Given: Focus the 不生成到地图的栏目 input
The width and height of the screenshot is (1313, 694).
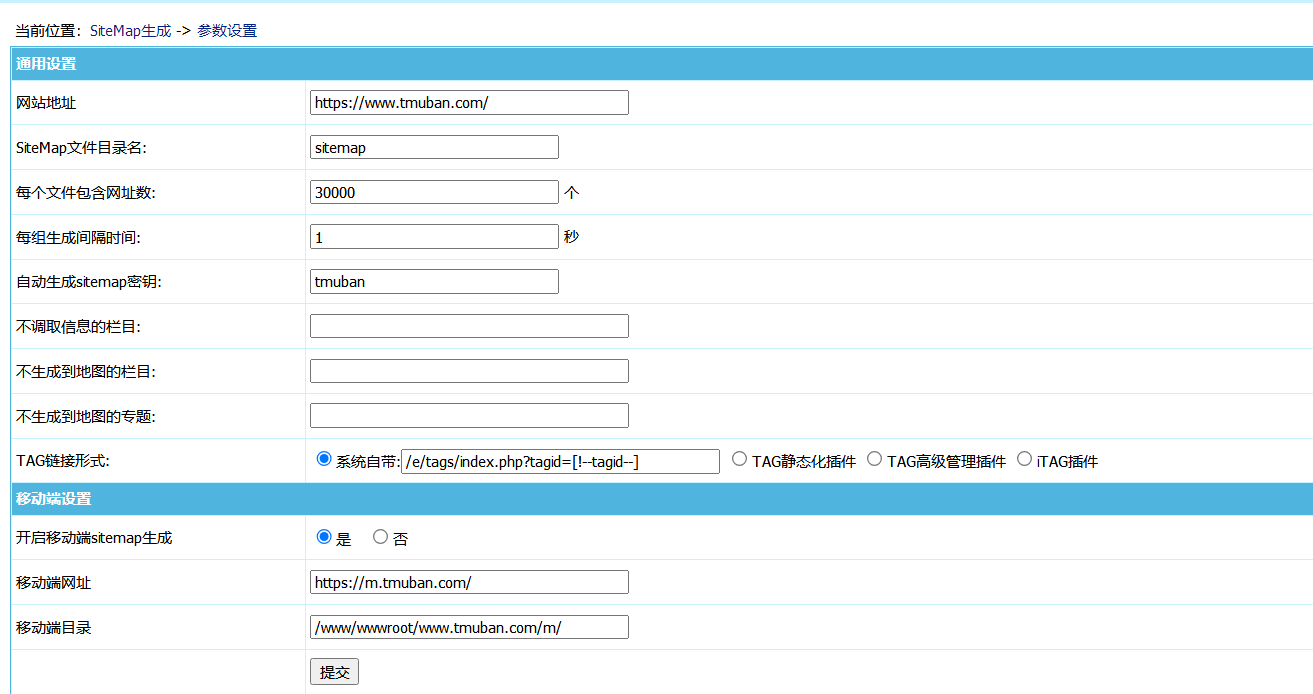Looking at the screenshot, I should pos(469,371).
